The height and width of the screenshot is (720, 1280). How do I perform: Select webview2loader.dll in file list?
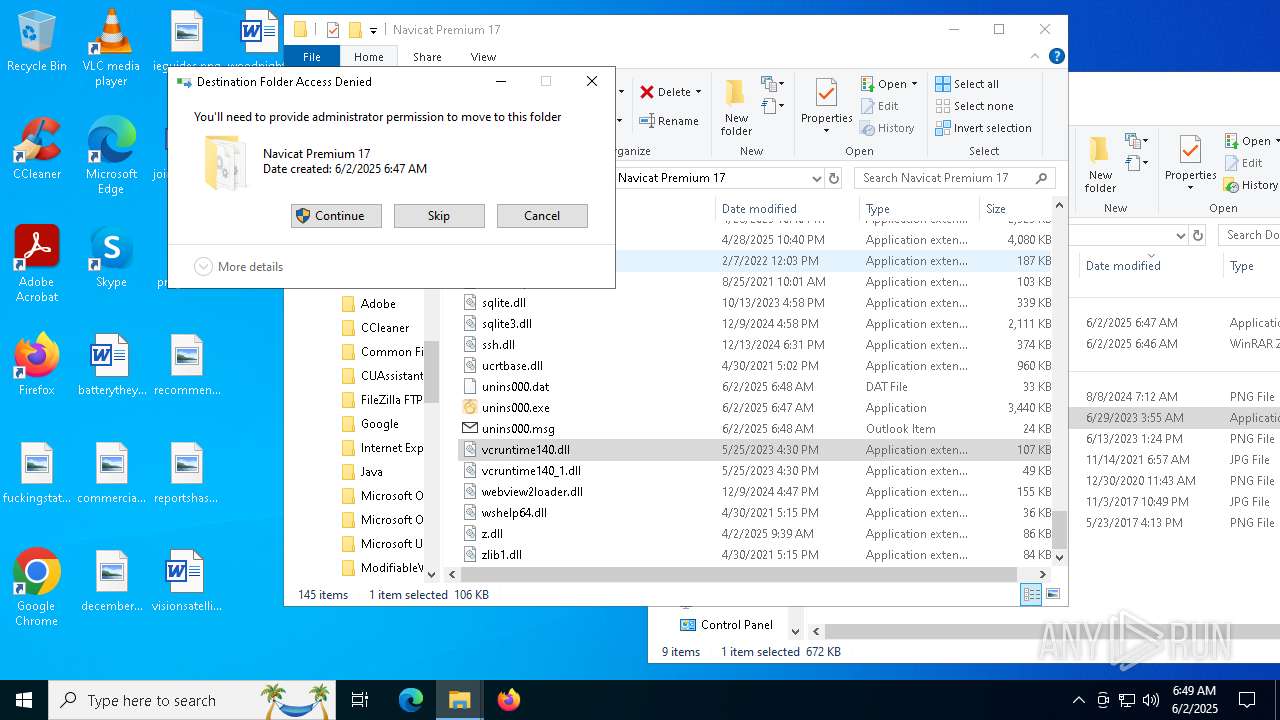coord(532,492)
